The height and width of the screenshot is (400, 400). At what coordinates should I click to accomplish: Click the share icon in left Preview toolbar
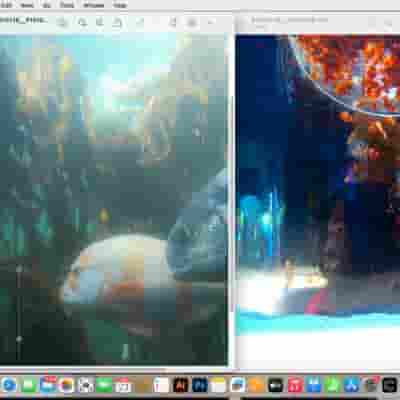click(117, 22)
